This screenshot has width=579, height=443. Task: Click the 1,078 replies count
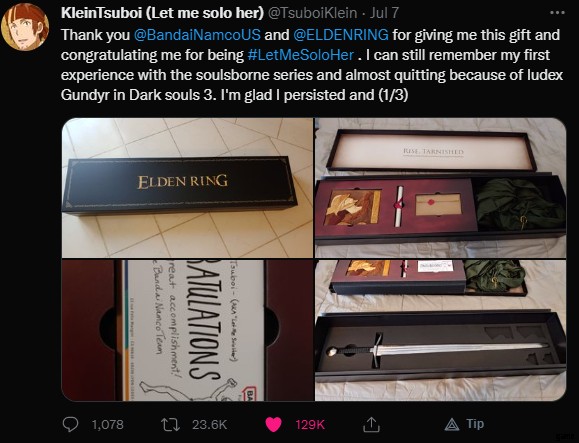pyautogui.click(x=107, y=425)
